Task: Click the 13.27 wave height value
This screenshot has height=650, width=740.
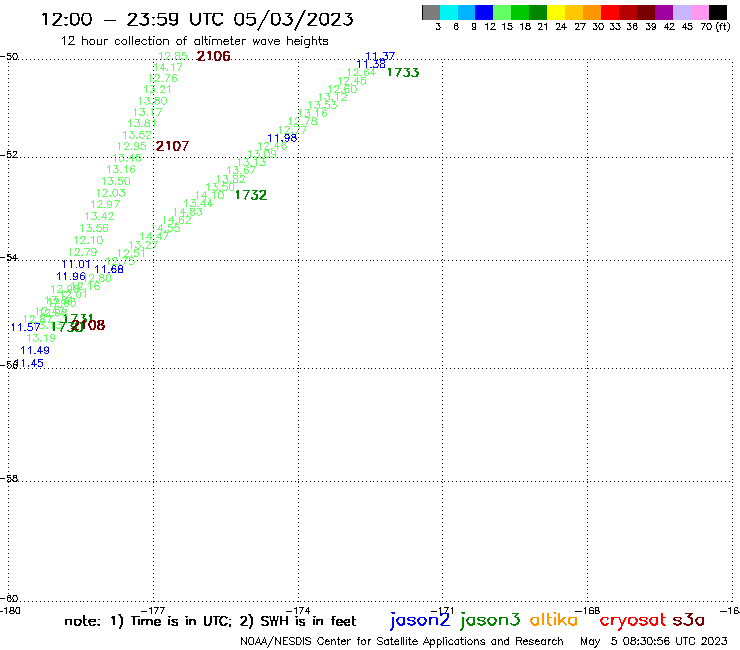Action: click(143, 245)
